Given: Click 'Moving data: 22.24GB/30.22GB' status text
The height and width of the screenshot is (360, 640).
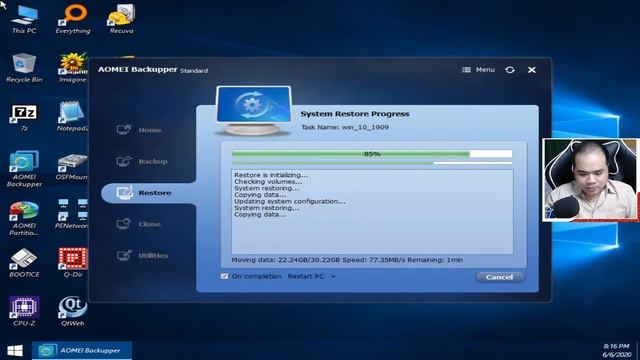Looking at the screenshot, I should (285, 260).
